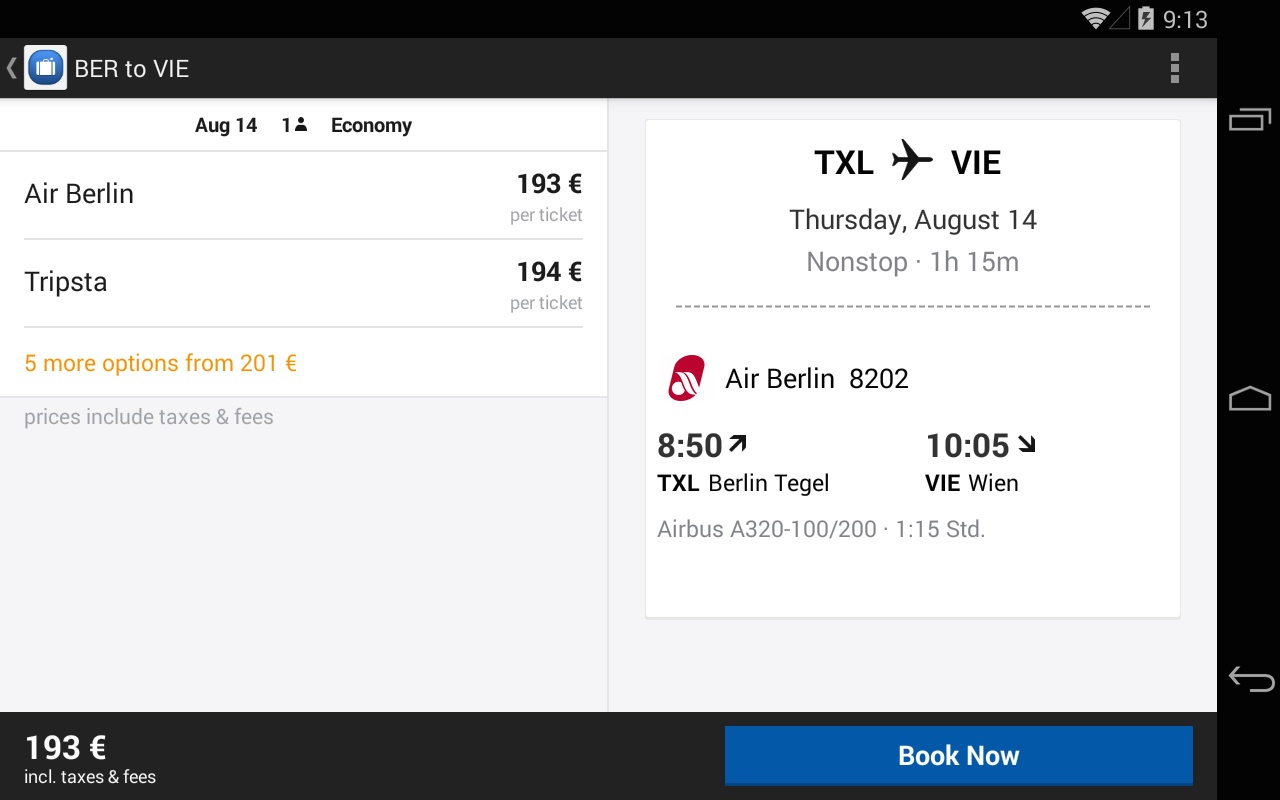The image size is (1280, 800).
Task: Open the three-dot overflow menu
Action: coord(1175,68)
